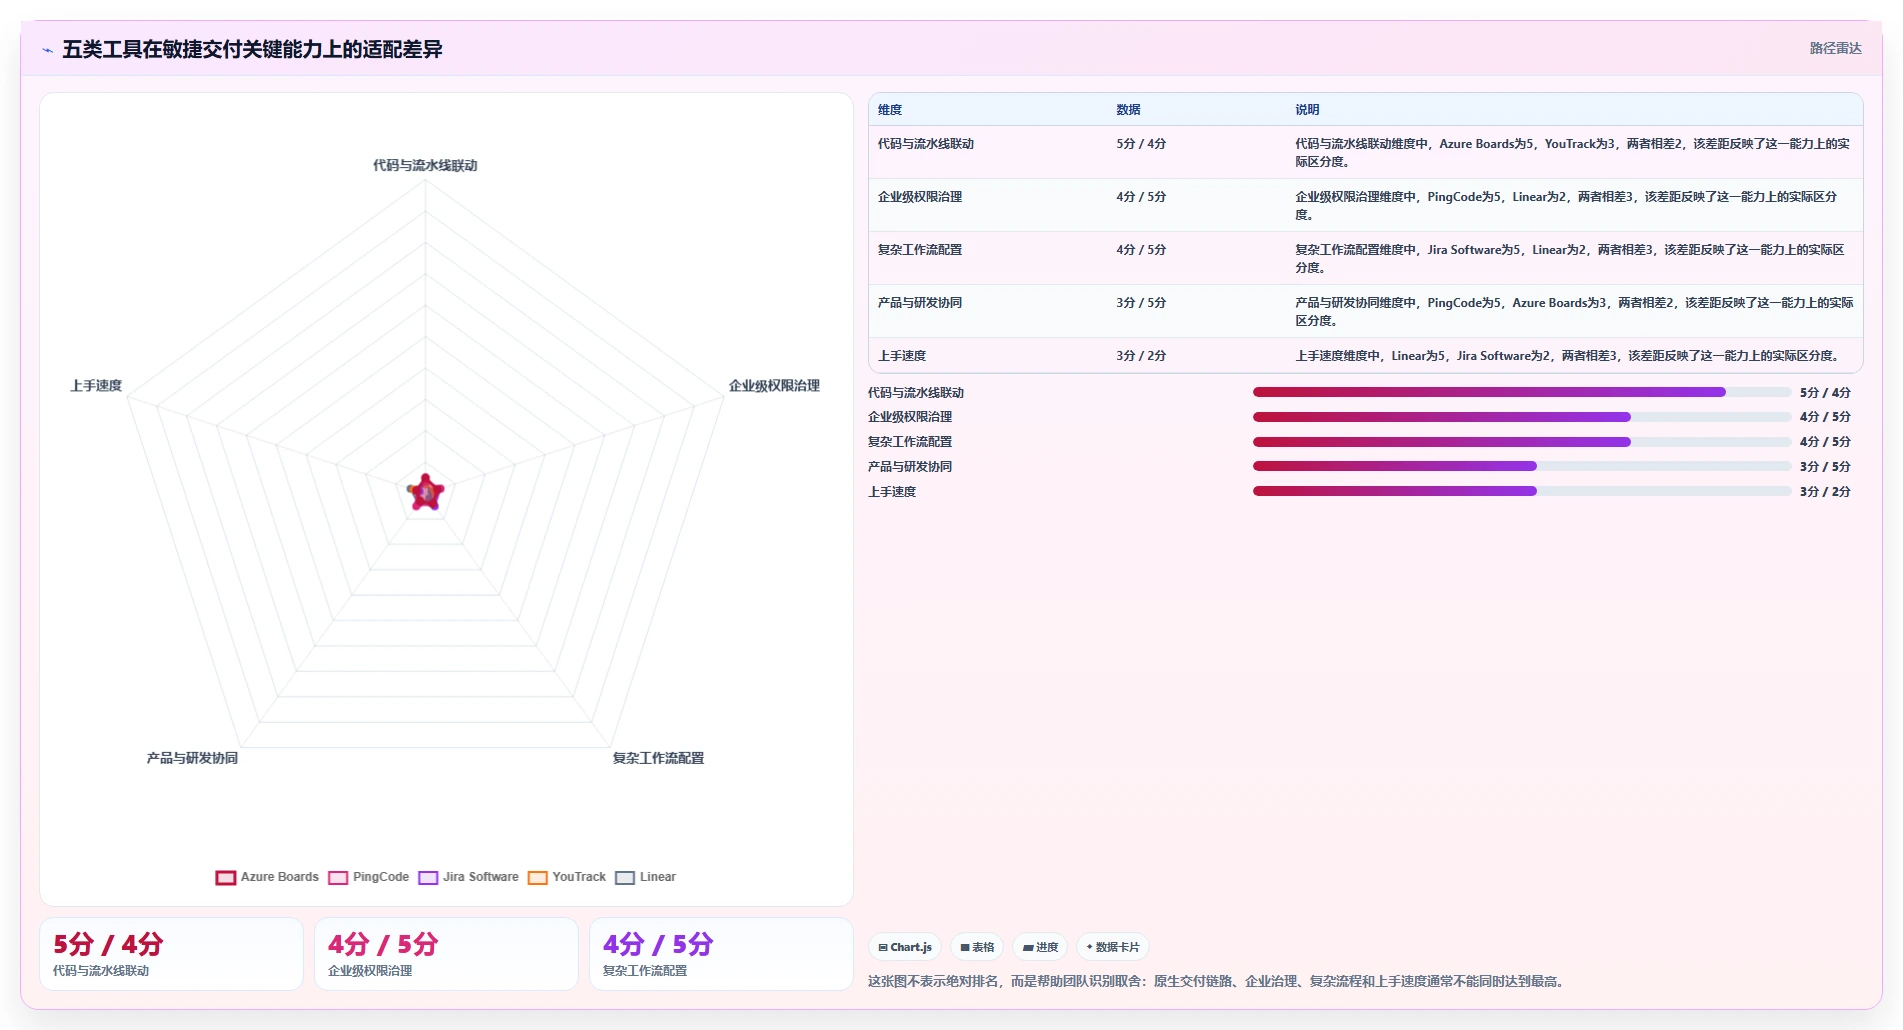Select table cell 企业级权限治理
Screen dimensions: 1903x1030
pos(920,197)
